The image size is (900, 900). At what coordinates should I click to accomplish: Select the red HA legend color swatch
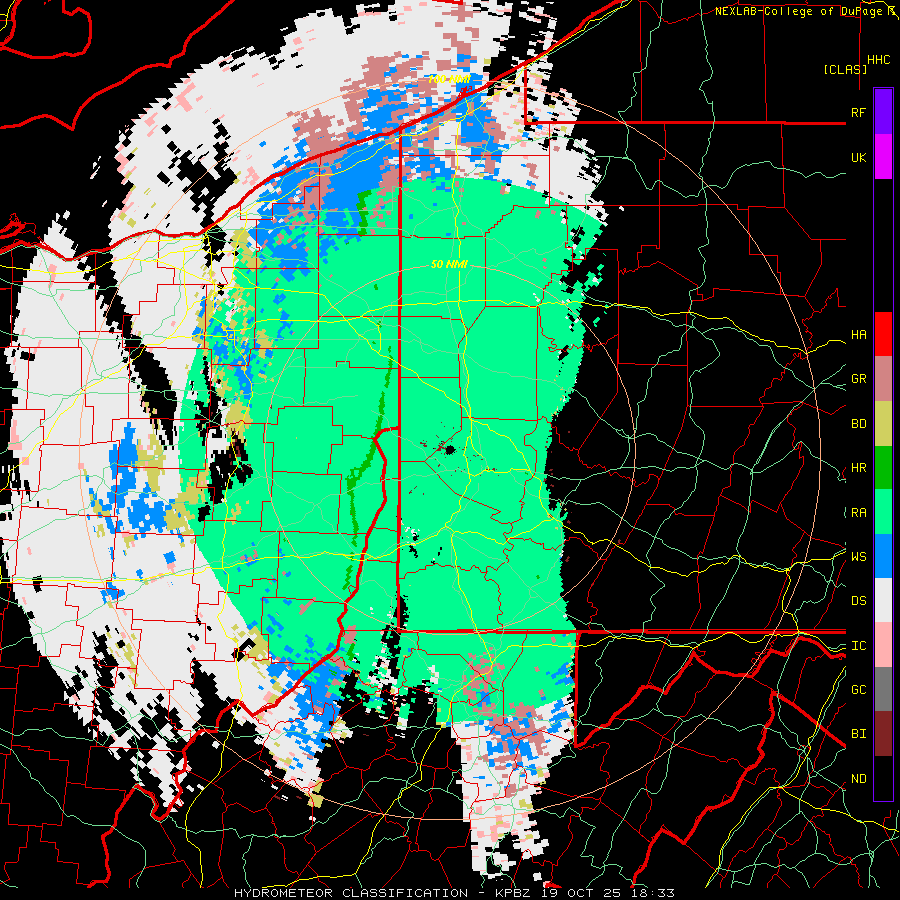(883, 334)
